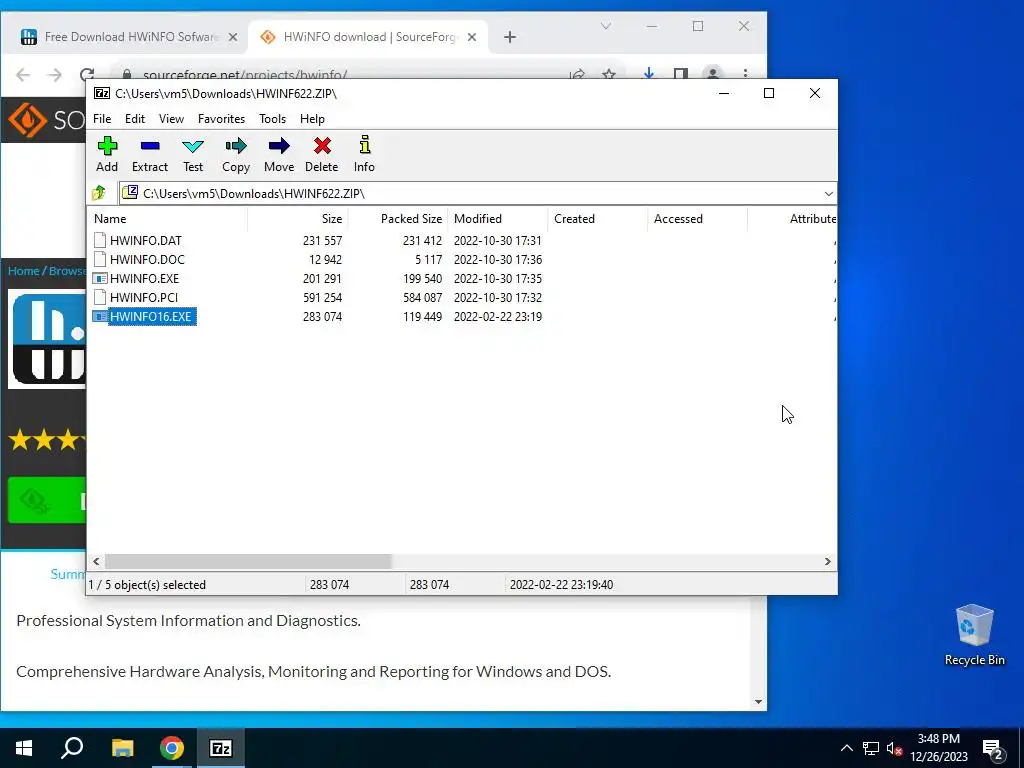Open the Recycle Bin desktop icon
This screenshot has height=768, width=1024.
pos(974,634)
